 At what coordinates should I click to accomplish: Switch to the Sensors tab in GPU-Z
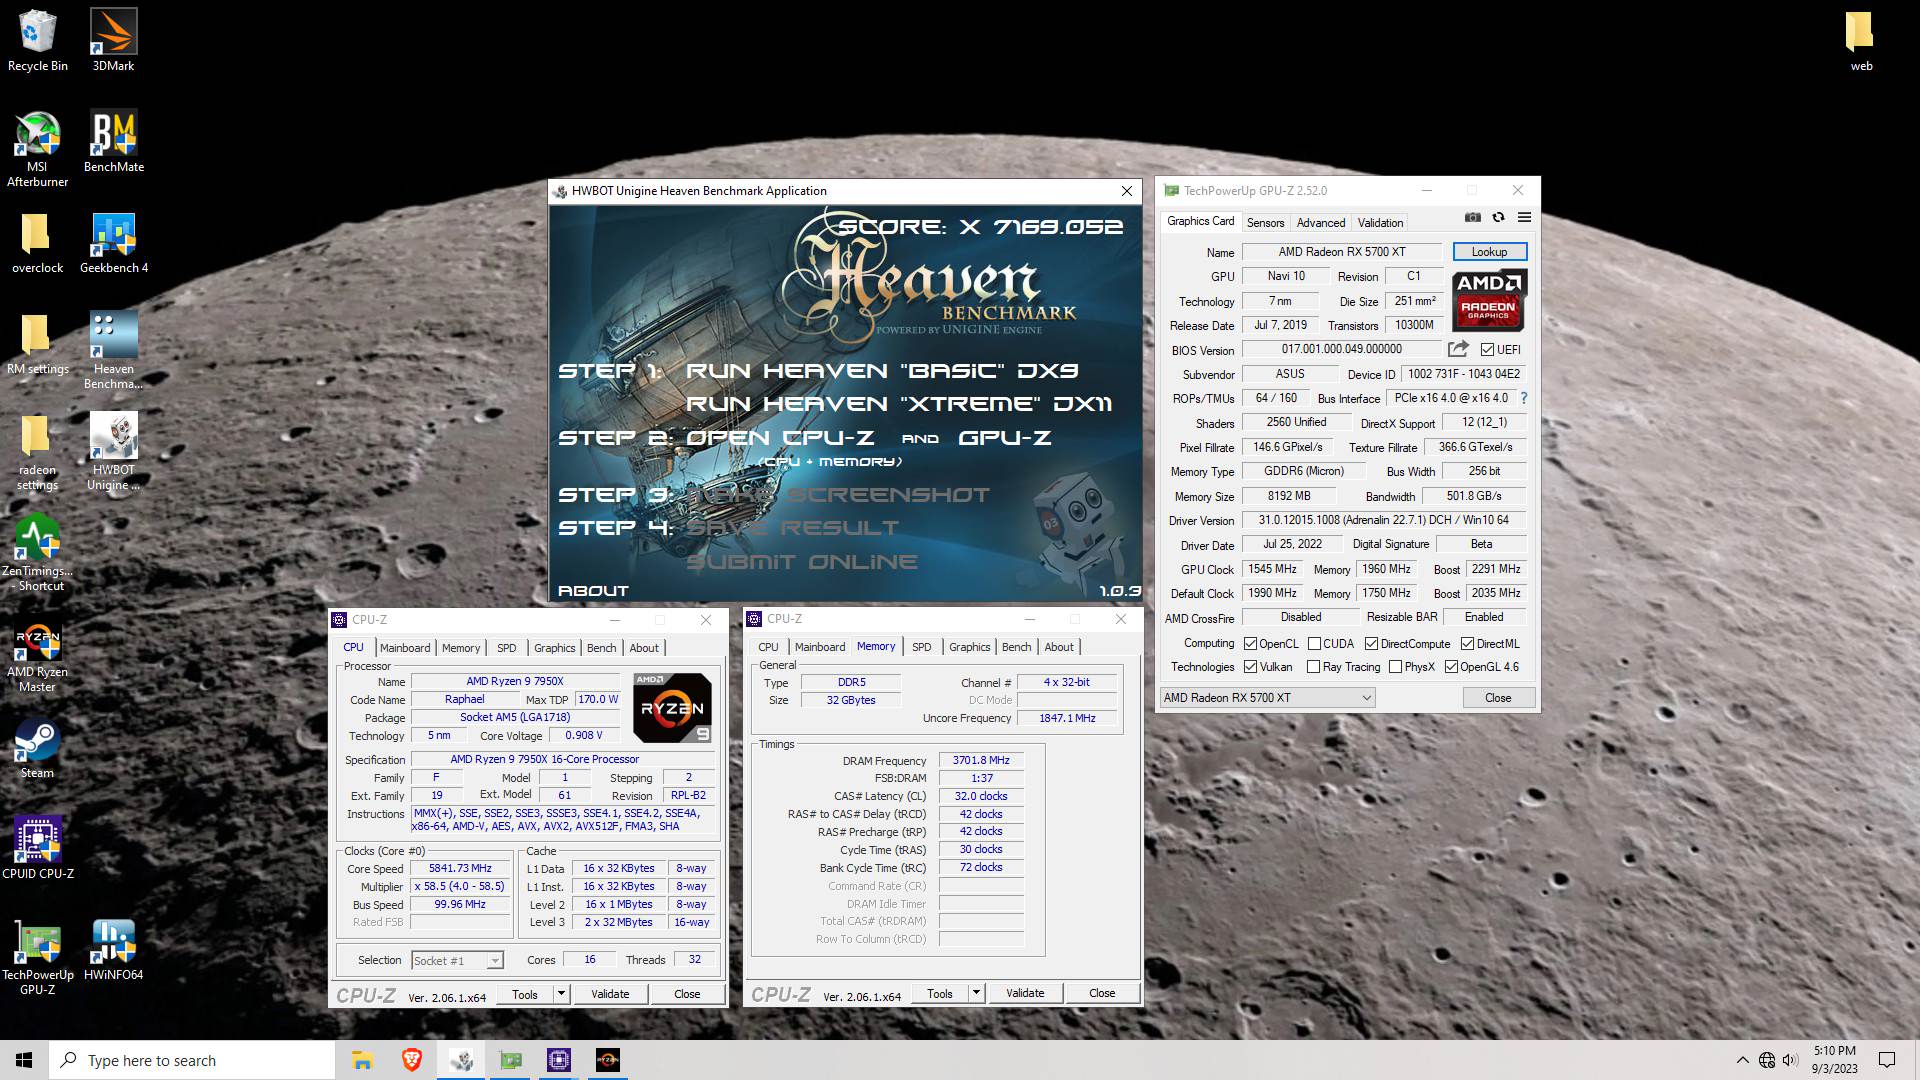pyautogui.click(x=1265, y=223)
